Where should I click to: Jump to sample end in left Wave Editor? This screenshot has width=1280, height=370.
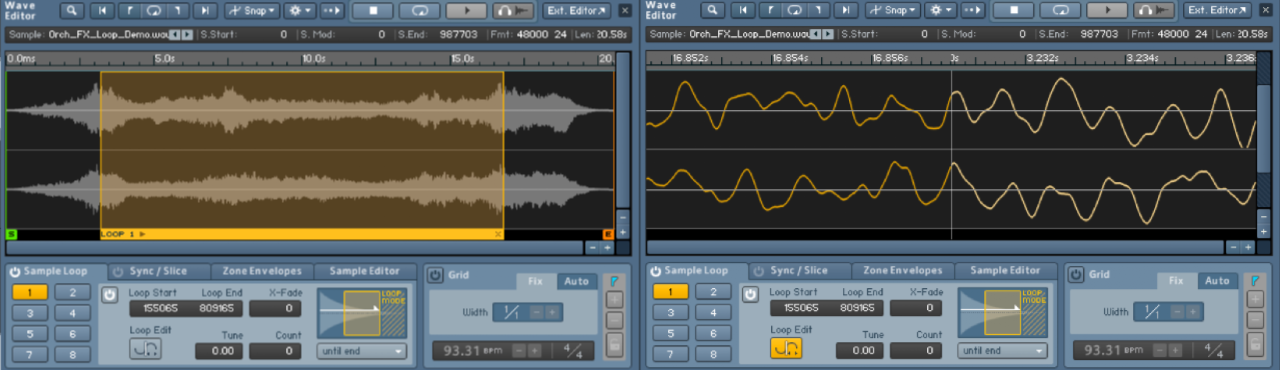pos(204,10)
